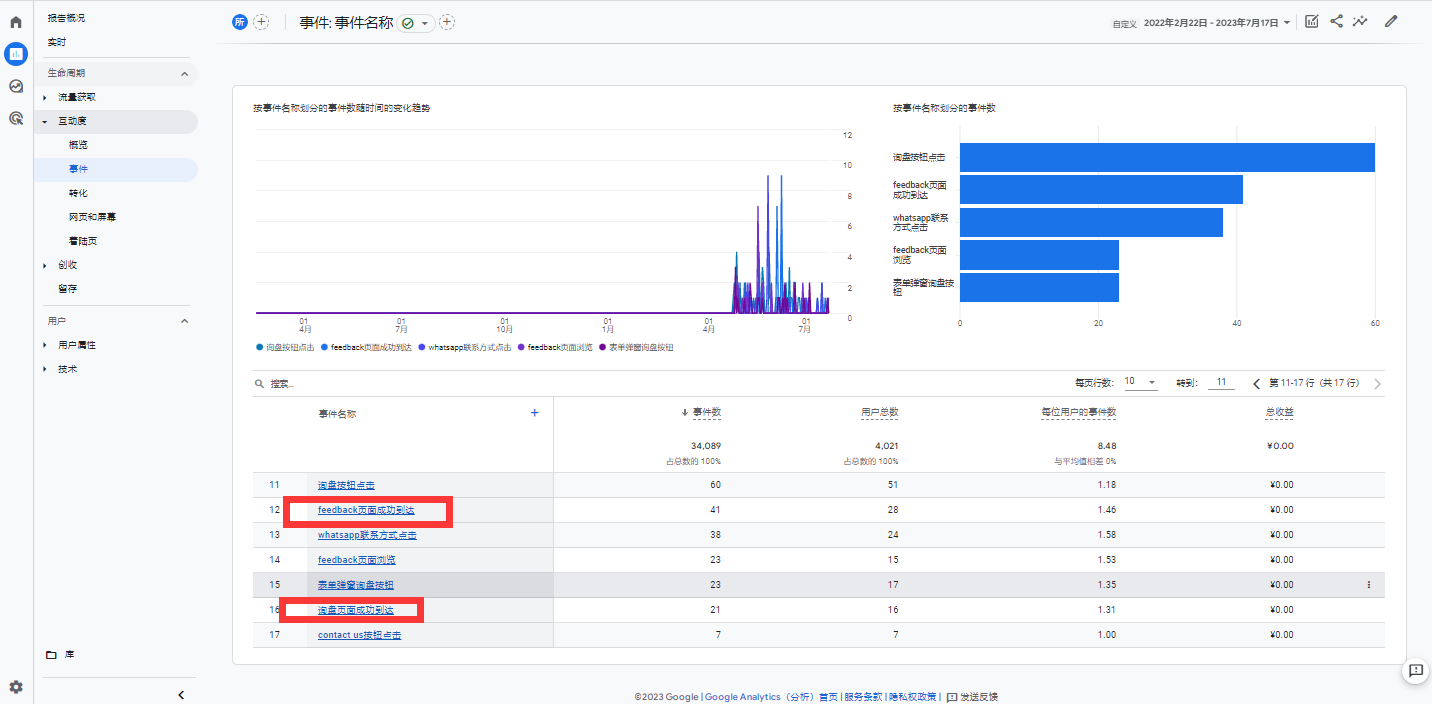Open the Advertising icon in left rail
Image resolution: width=1432 pixels, height=704 pixels.
[16, 118]
